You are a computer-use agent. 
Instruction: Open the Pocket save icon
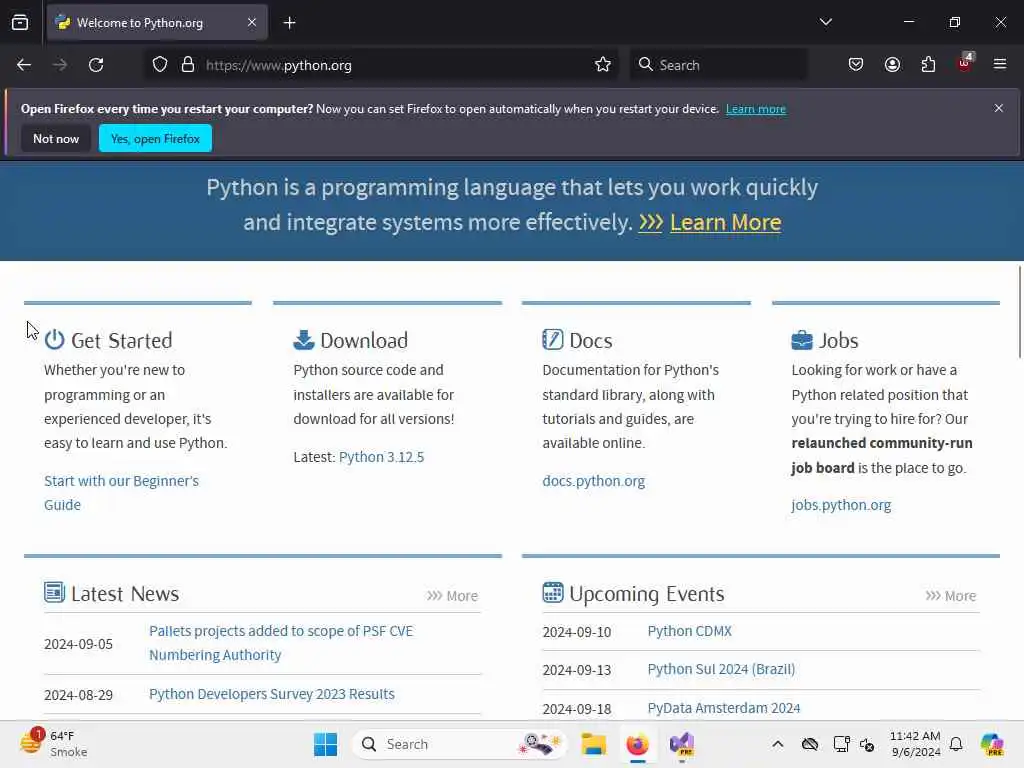(x=856, y=65)
